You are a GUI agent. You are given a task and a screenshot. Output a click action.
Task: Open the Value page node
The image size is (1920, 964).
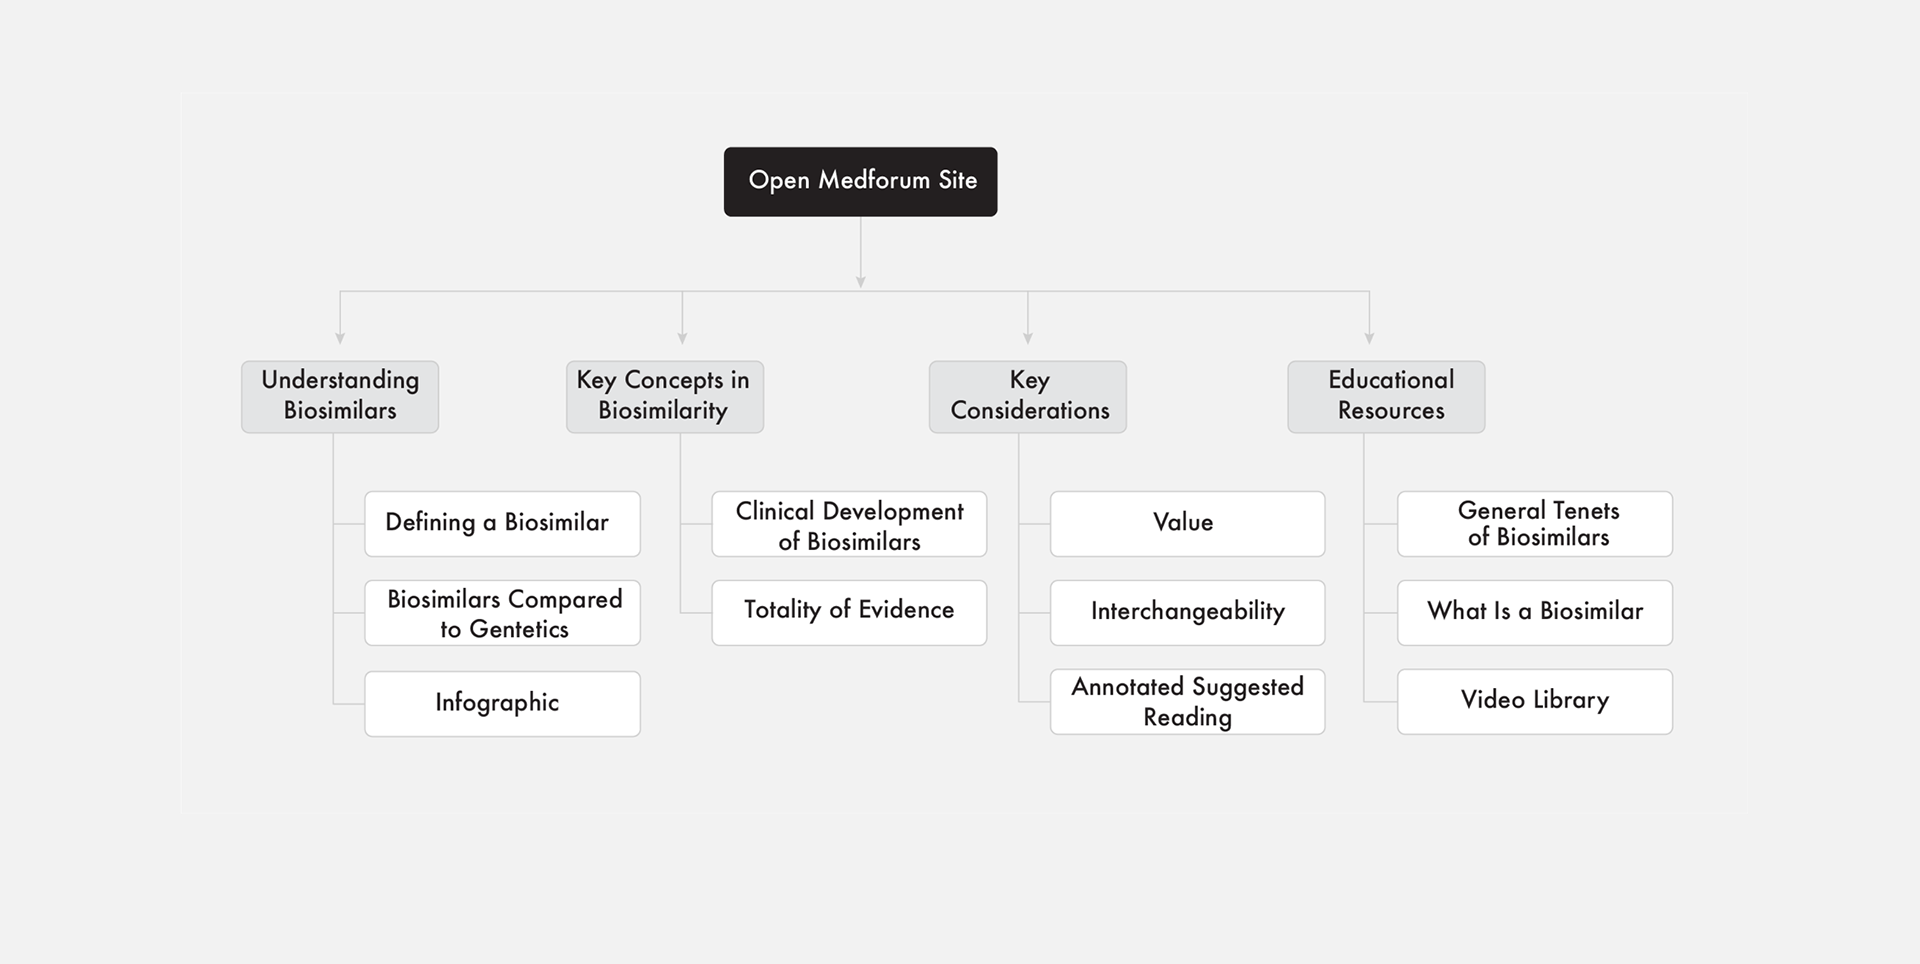click(x=1187, y=523)
